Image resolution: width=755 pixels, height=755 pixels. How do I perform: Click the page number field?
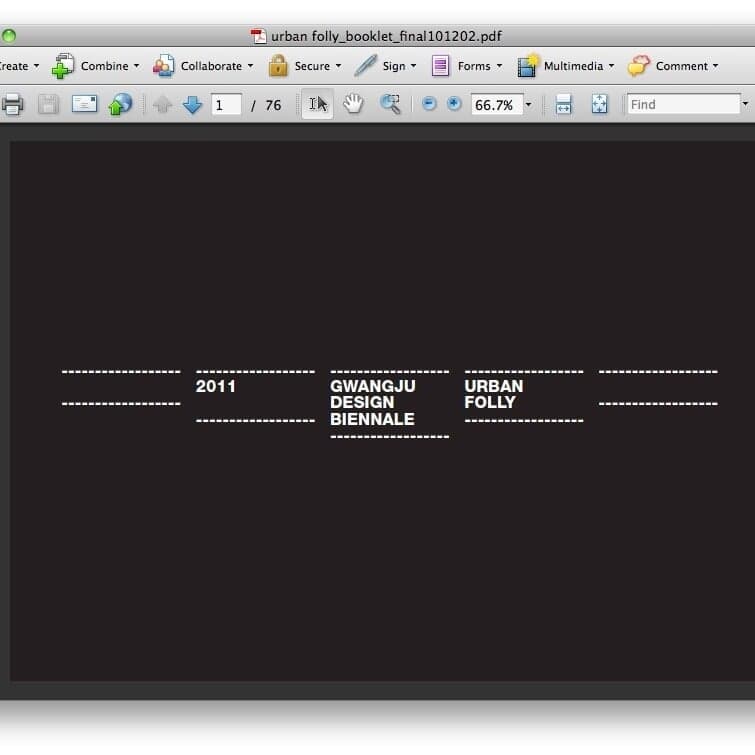coord(226,104)
